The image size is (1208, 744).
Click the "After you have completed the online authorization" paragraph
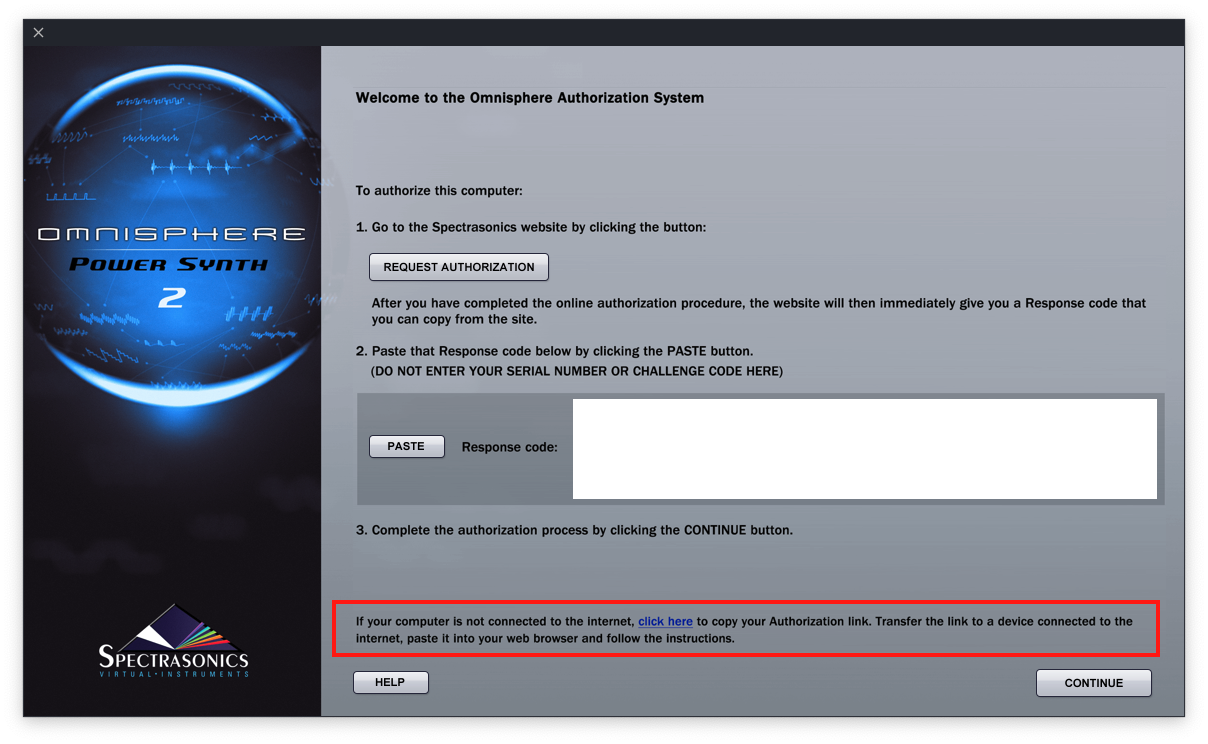pyautogui.click(x=758, y=311)
